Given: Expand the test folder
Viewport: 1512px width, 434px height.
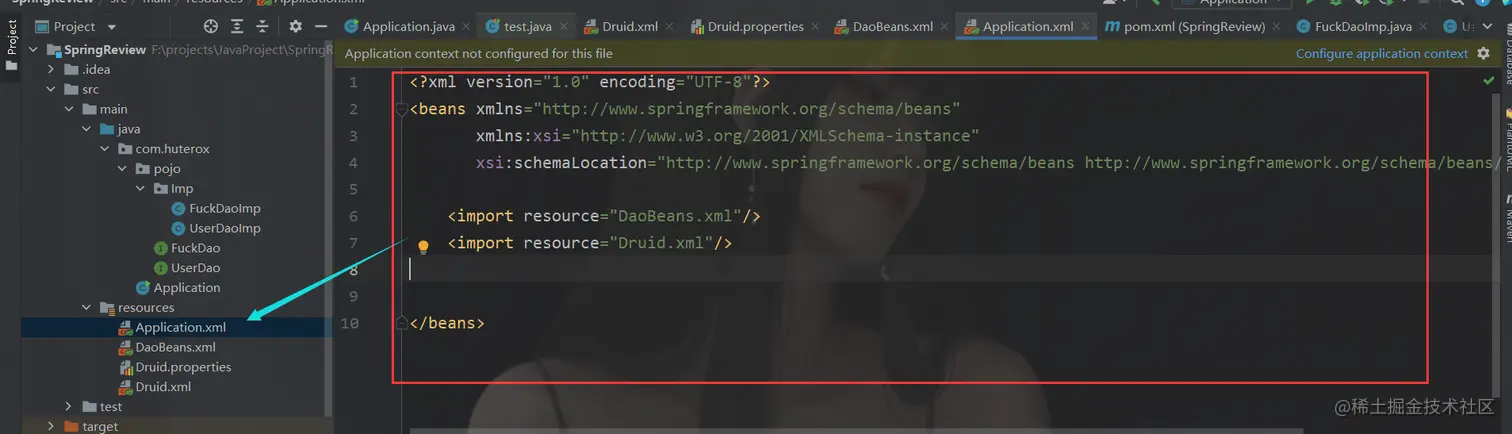Looking at the screenshot, I should pos(68,407).
